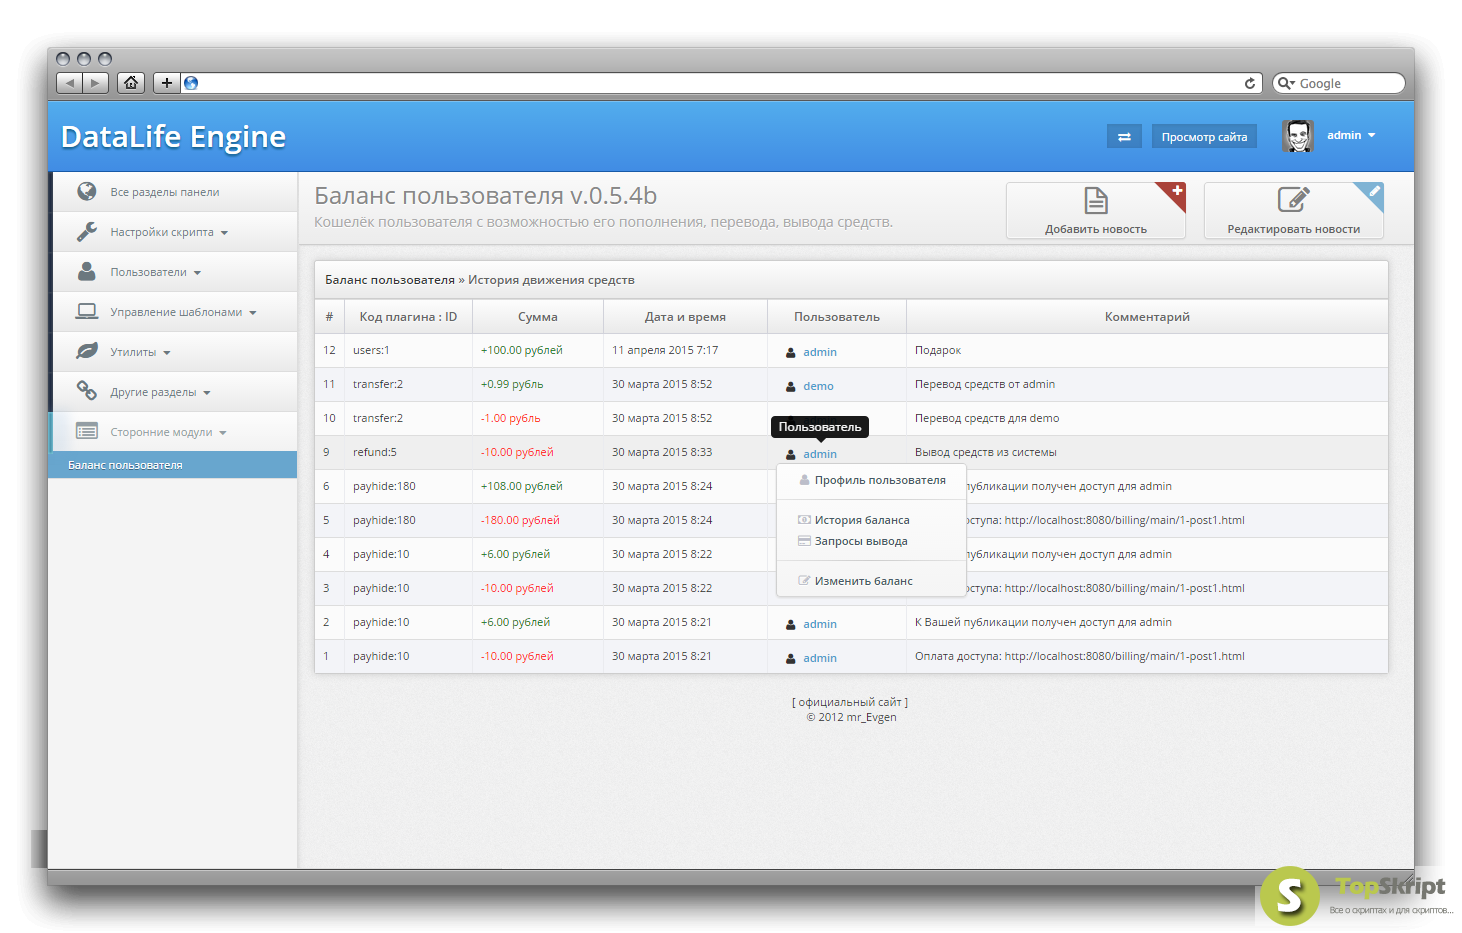
Task: Click the document icon on Добавить новость
Action: 1096,201
